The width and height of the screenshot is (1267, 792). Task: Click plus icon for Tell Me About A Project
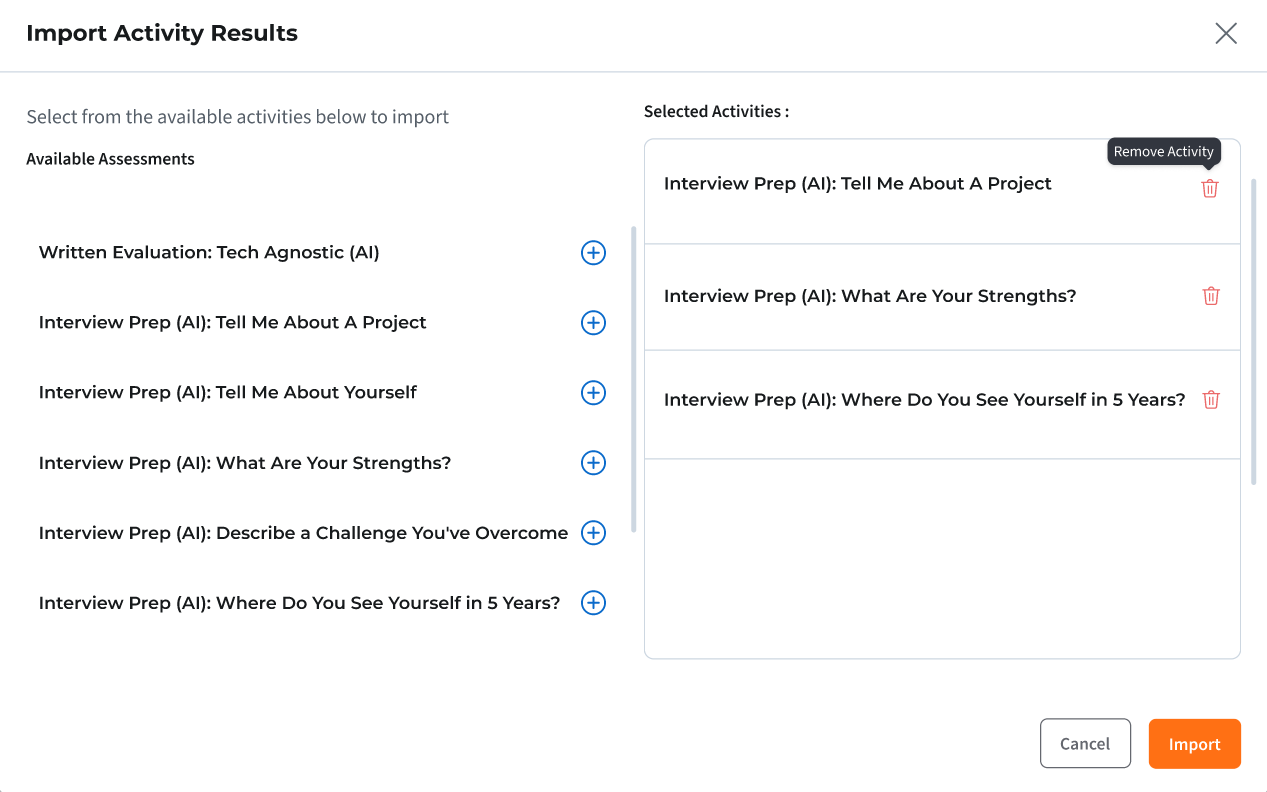point(593,323)
